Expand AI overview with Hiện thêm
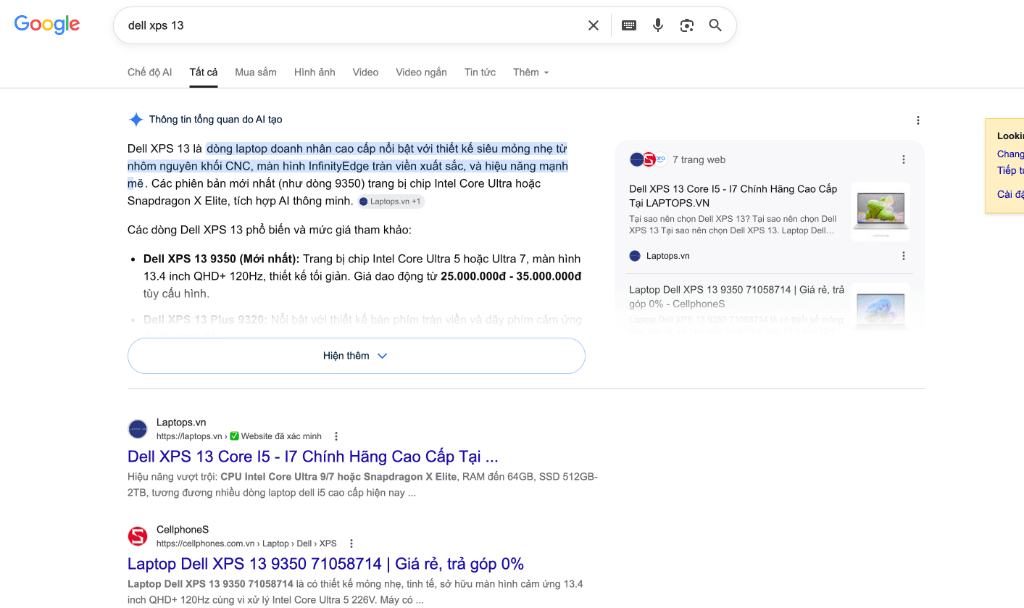Viewport: 1024px width, 608px height. [356, 356]
